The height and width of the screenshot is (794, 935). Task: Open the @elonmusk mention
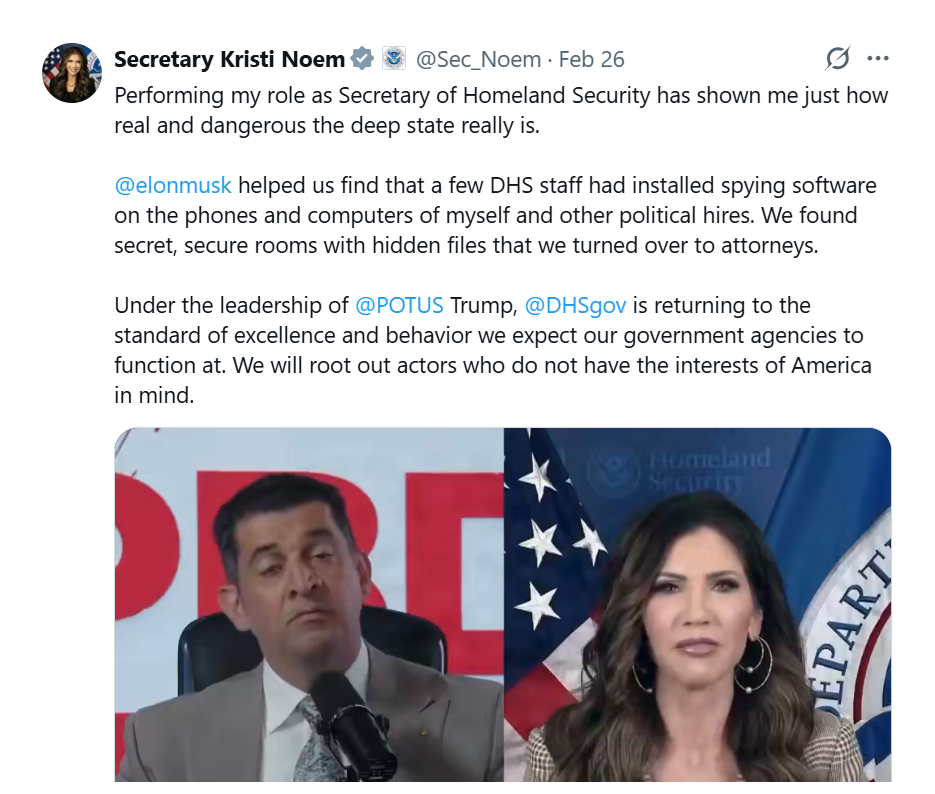[x=173, y=185]
